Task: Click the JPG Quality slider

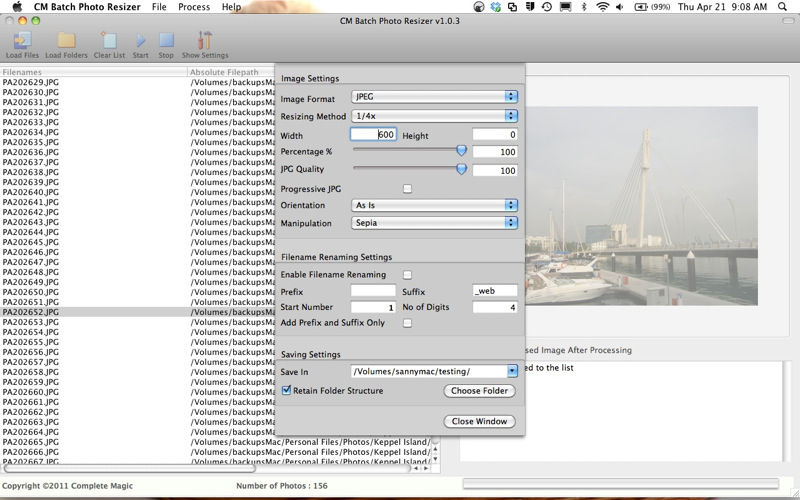Action: (407, 170)
